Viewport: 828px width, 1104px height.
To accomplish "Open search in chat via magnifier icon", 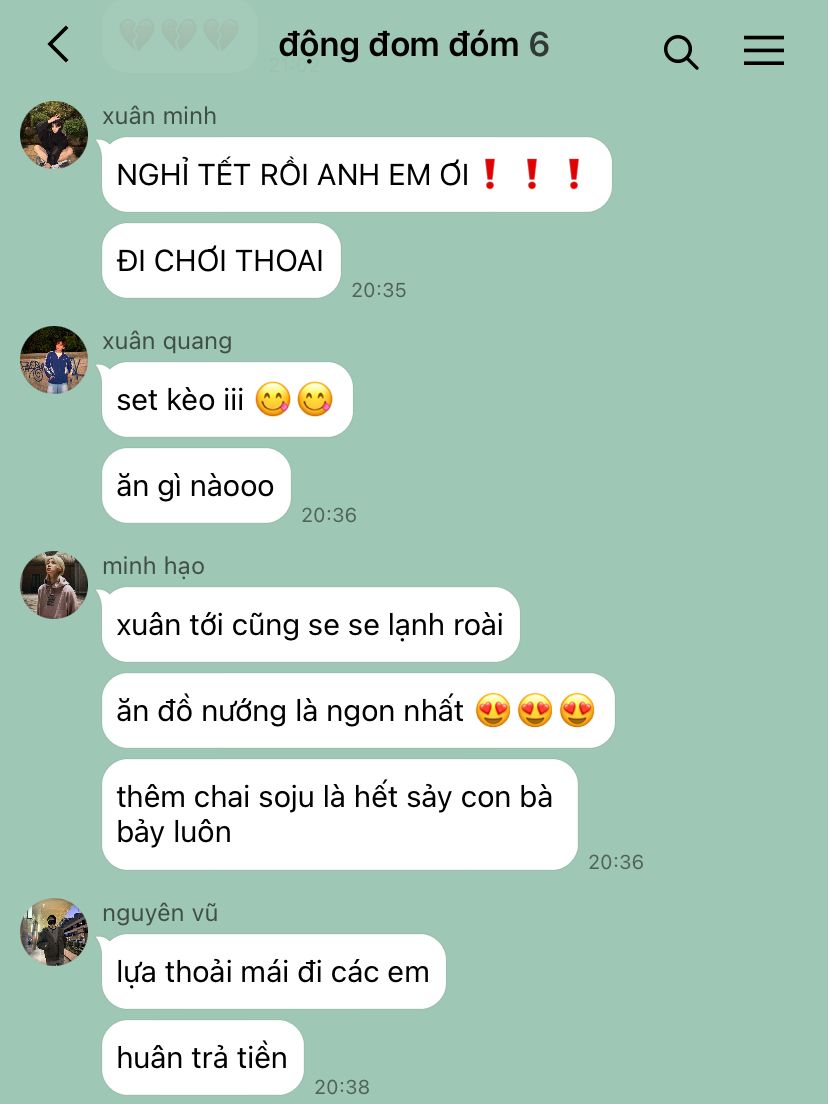I will (681, 52).
